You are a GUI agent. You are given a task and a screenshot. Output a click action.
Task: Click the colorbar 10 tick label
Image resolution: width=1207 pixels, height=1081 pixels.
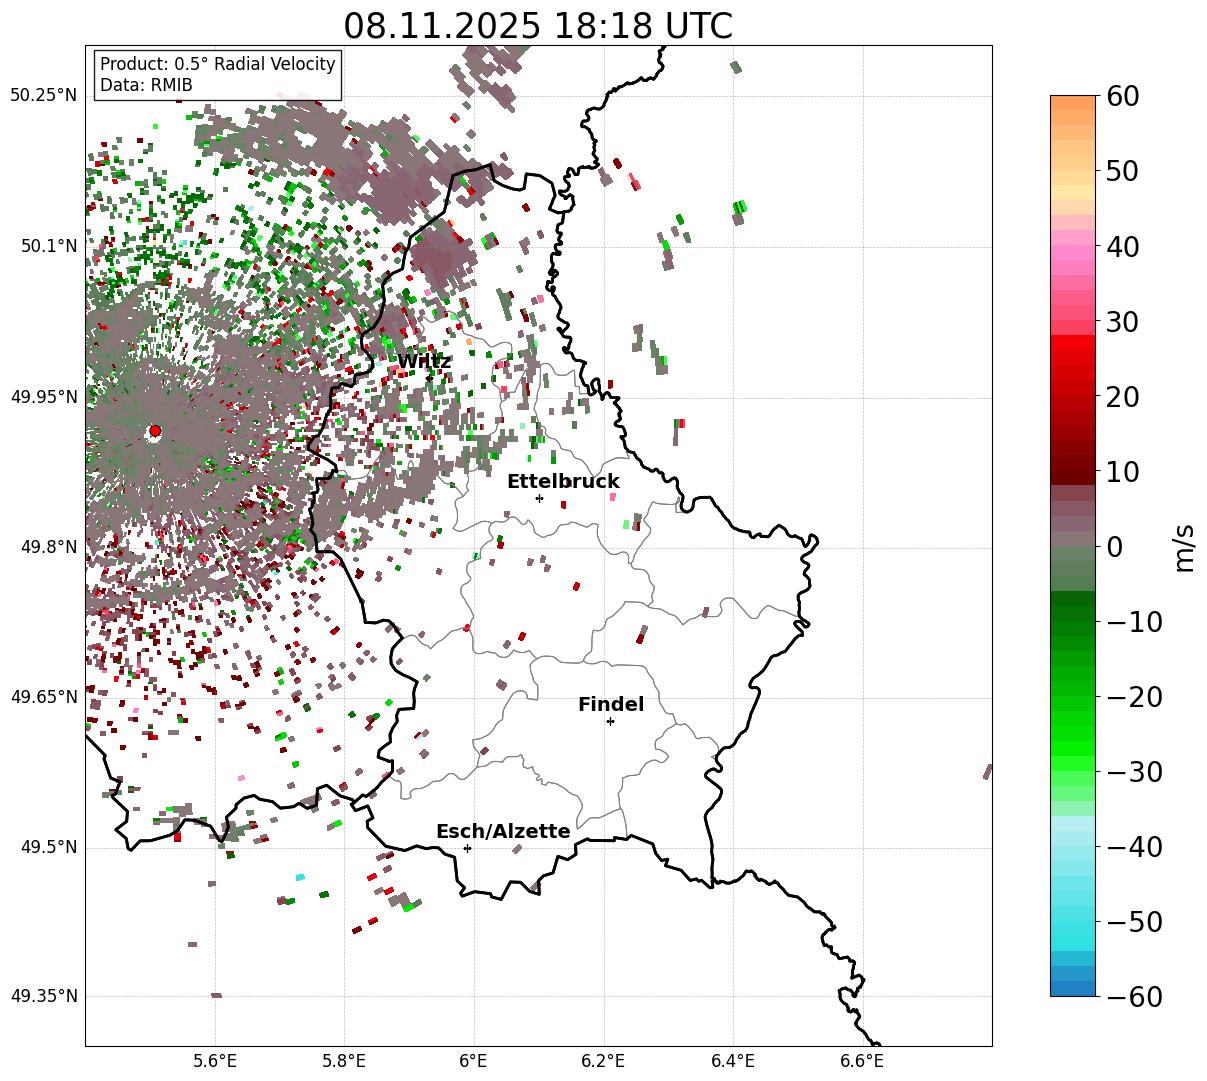coord(1121,471)
